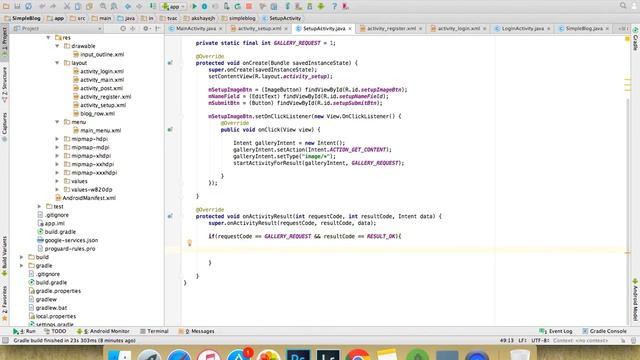Collapse the layout folder
This screenshot has width=640, height=360.
coord(57,62)
